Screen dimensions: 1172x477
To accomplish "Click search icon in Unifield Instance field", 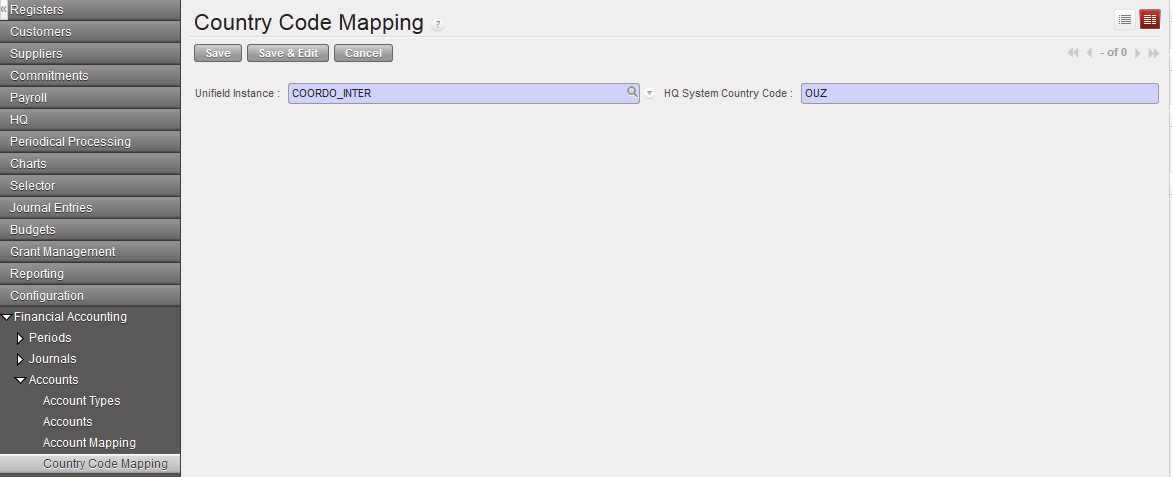I will point(632,92).
